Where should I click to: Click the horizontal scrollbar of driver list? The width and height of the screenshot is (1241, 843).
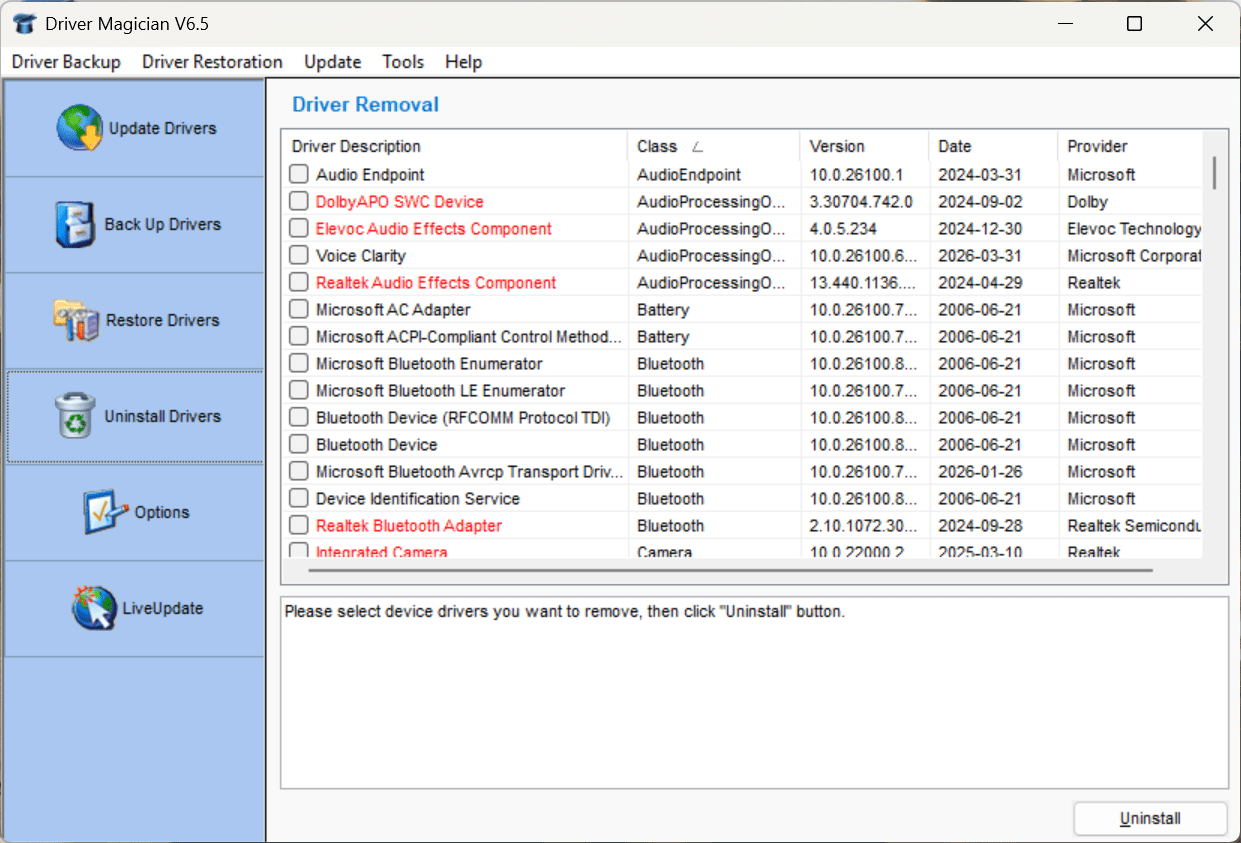[730, 570]
